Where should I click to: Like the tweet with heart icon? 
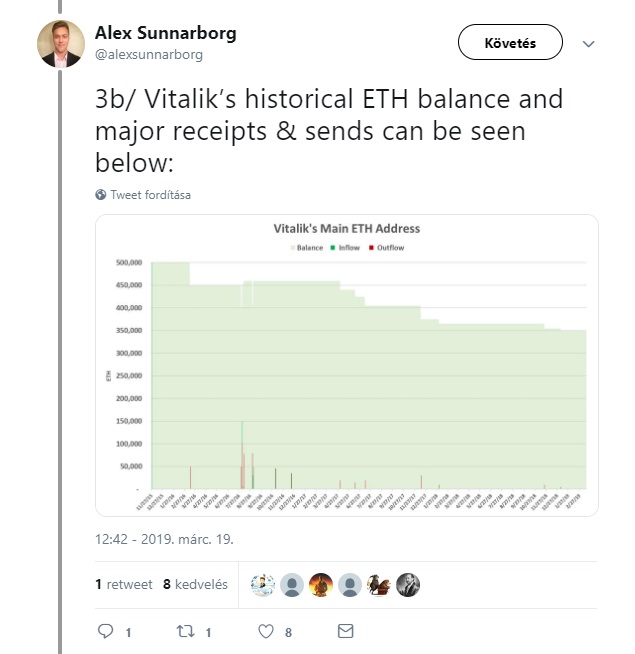[266, 631]
